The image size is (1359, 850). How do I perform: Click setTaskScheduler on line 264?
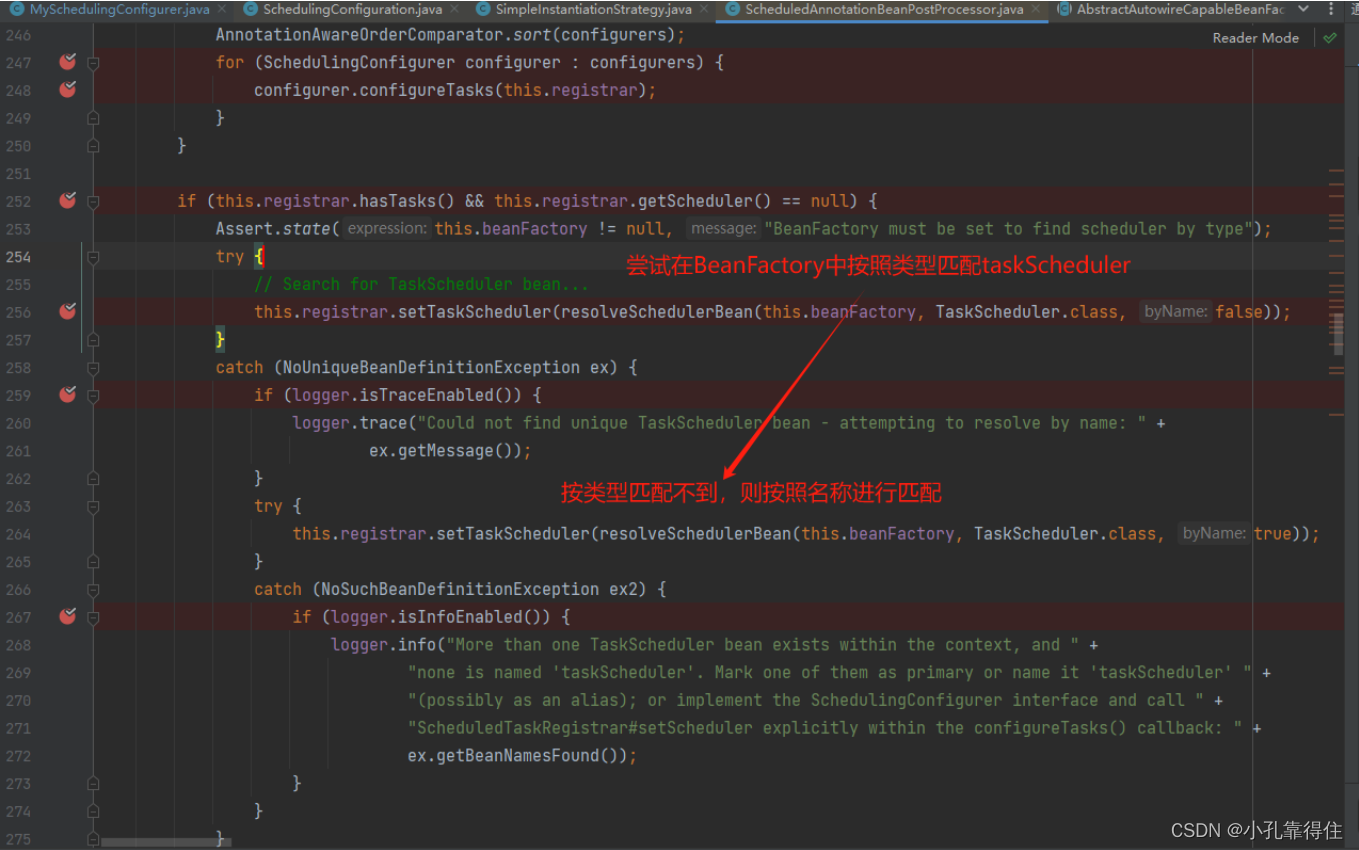click(x=512, y=534)
